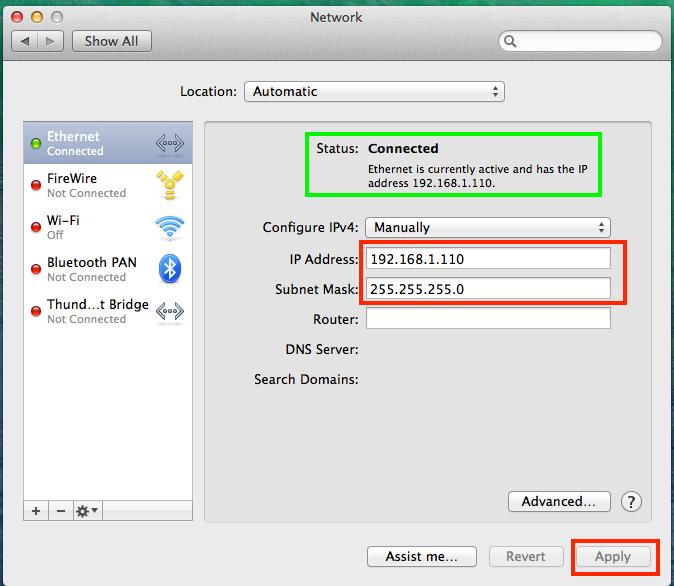Select Thund...t Bridge in service list

pos(108,311)
